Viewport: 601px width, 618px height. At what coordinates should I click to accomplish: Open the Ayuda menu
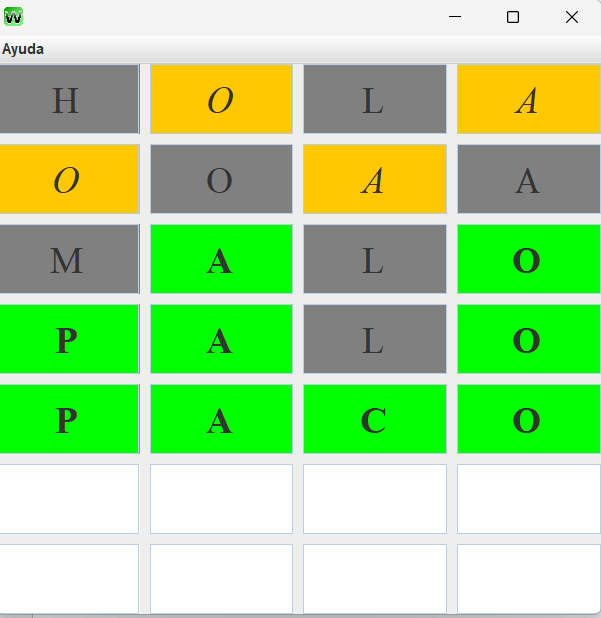coord(23,49)
